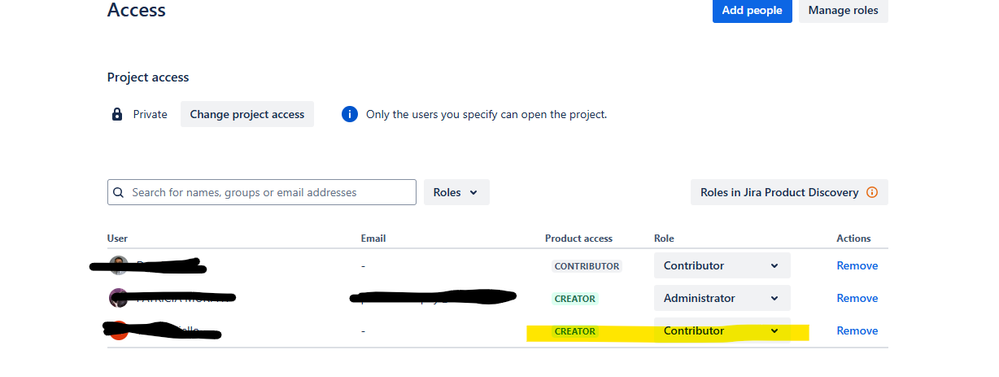The height and width of the screenshot is (377, 999).
Task: Click the orange info icon beside Roles in Jira Product Discovery
Action: point(872,192)
